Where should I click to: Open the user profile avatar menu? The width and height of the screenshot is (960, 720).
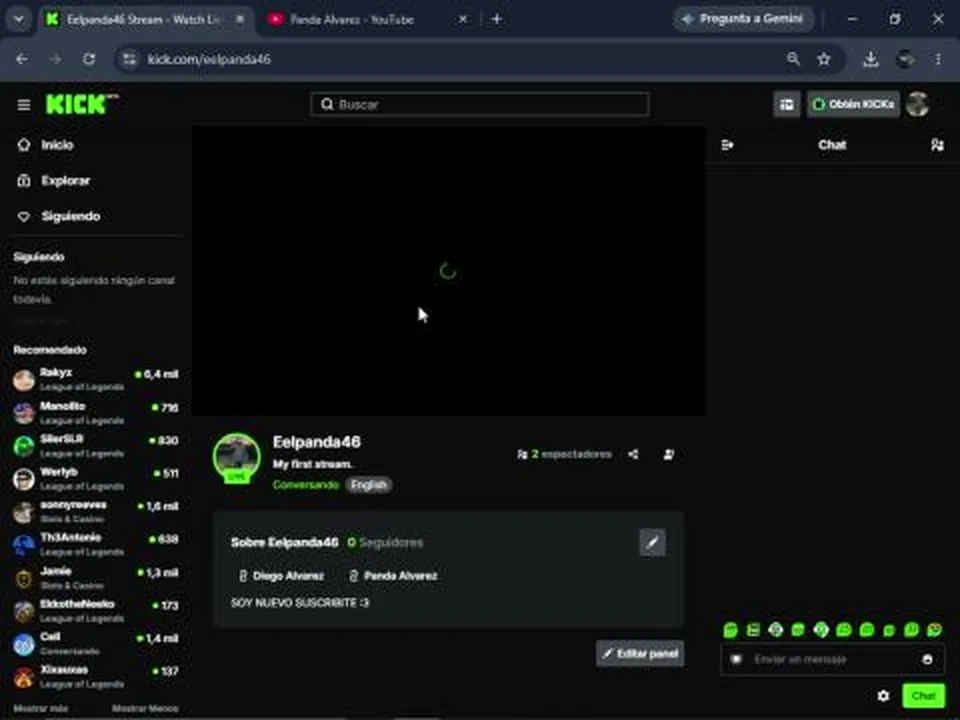(918, 104)
